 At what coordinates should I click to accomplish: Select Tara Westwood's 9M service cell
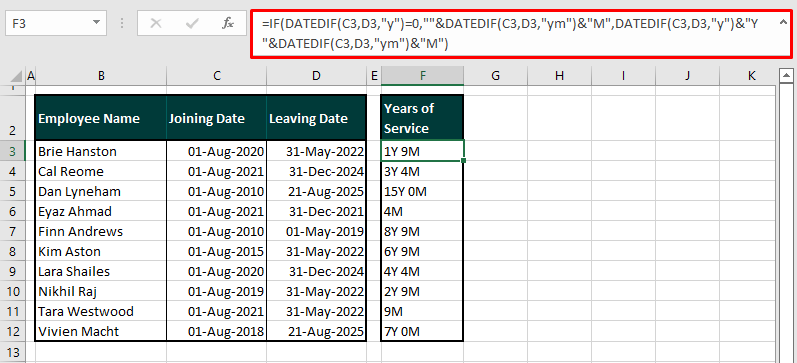point(422,312)
